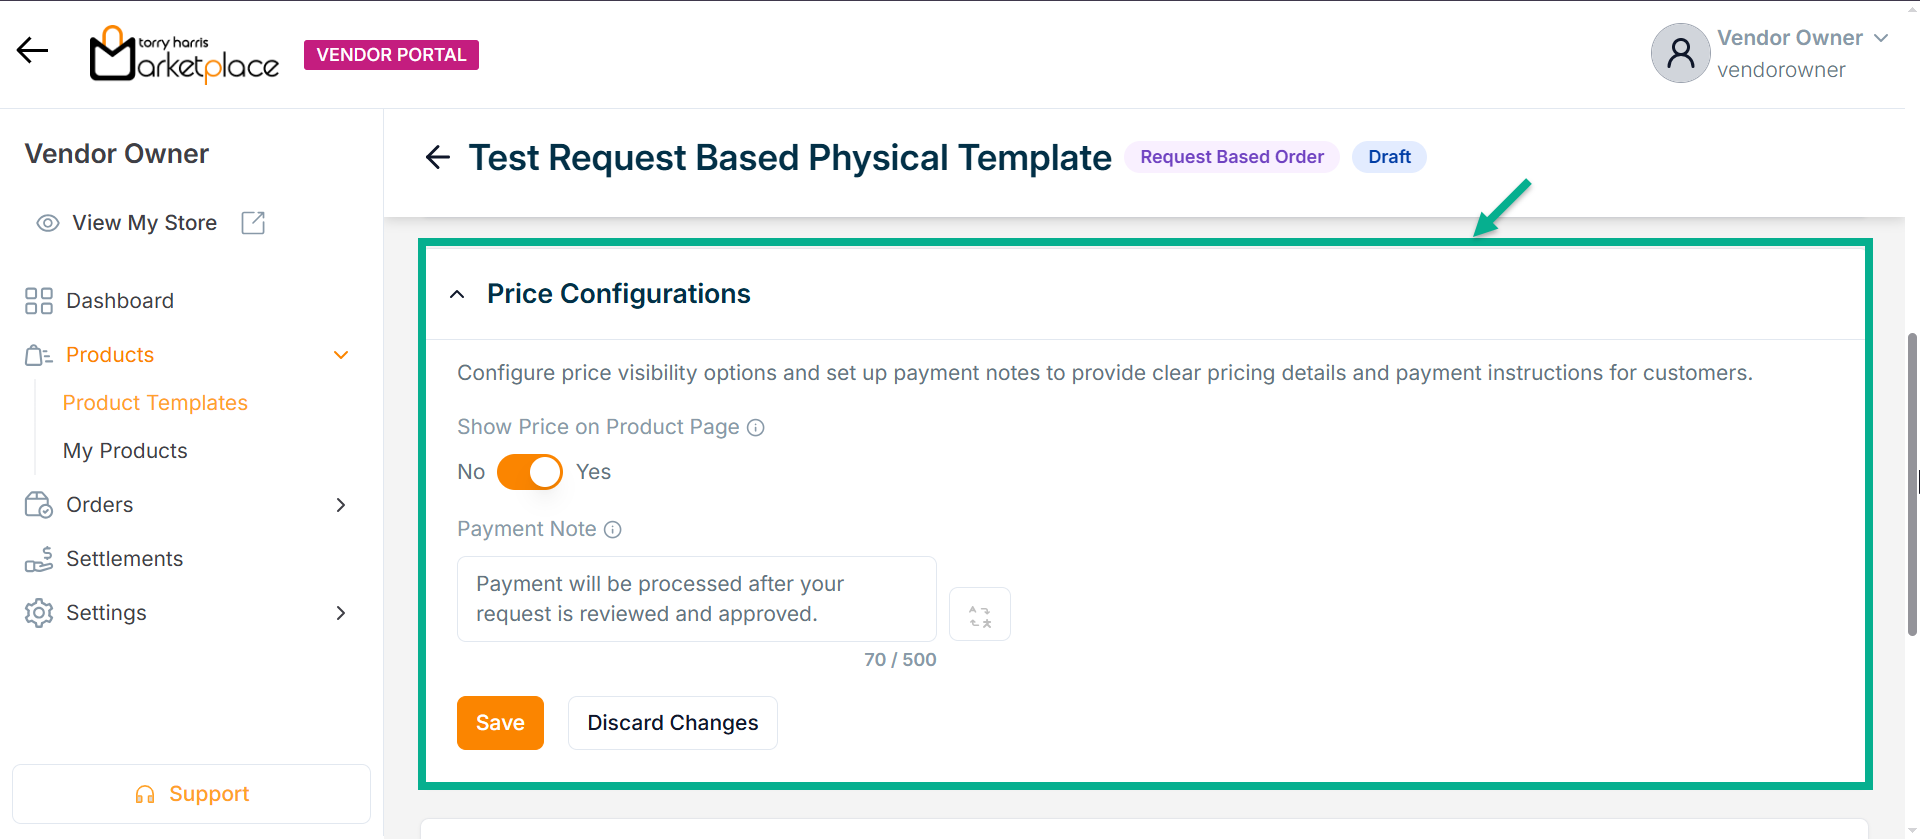Viewport: 1920px width, 839px height.
Task: Click info icon next to Show Price label
Action: pyautogui.click(x=756, y=428)
